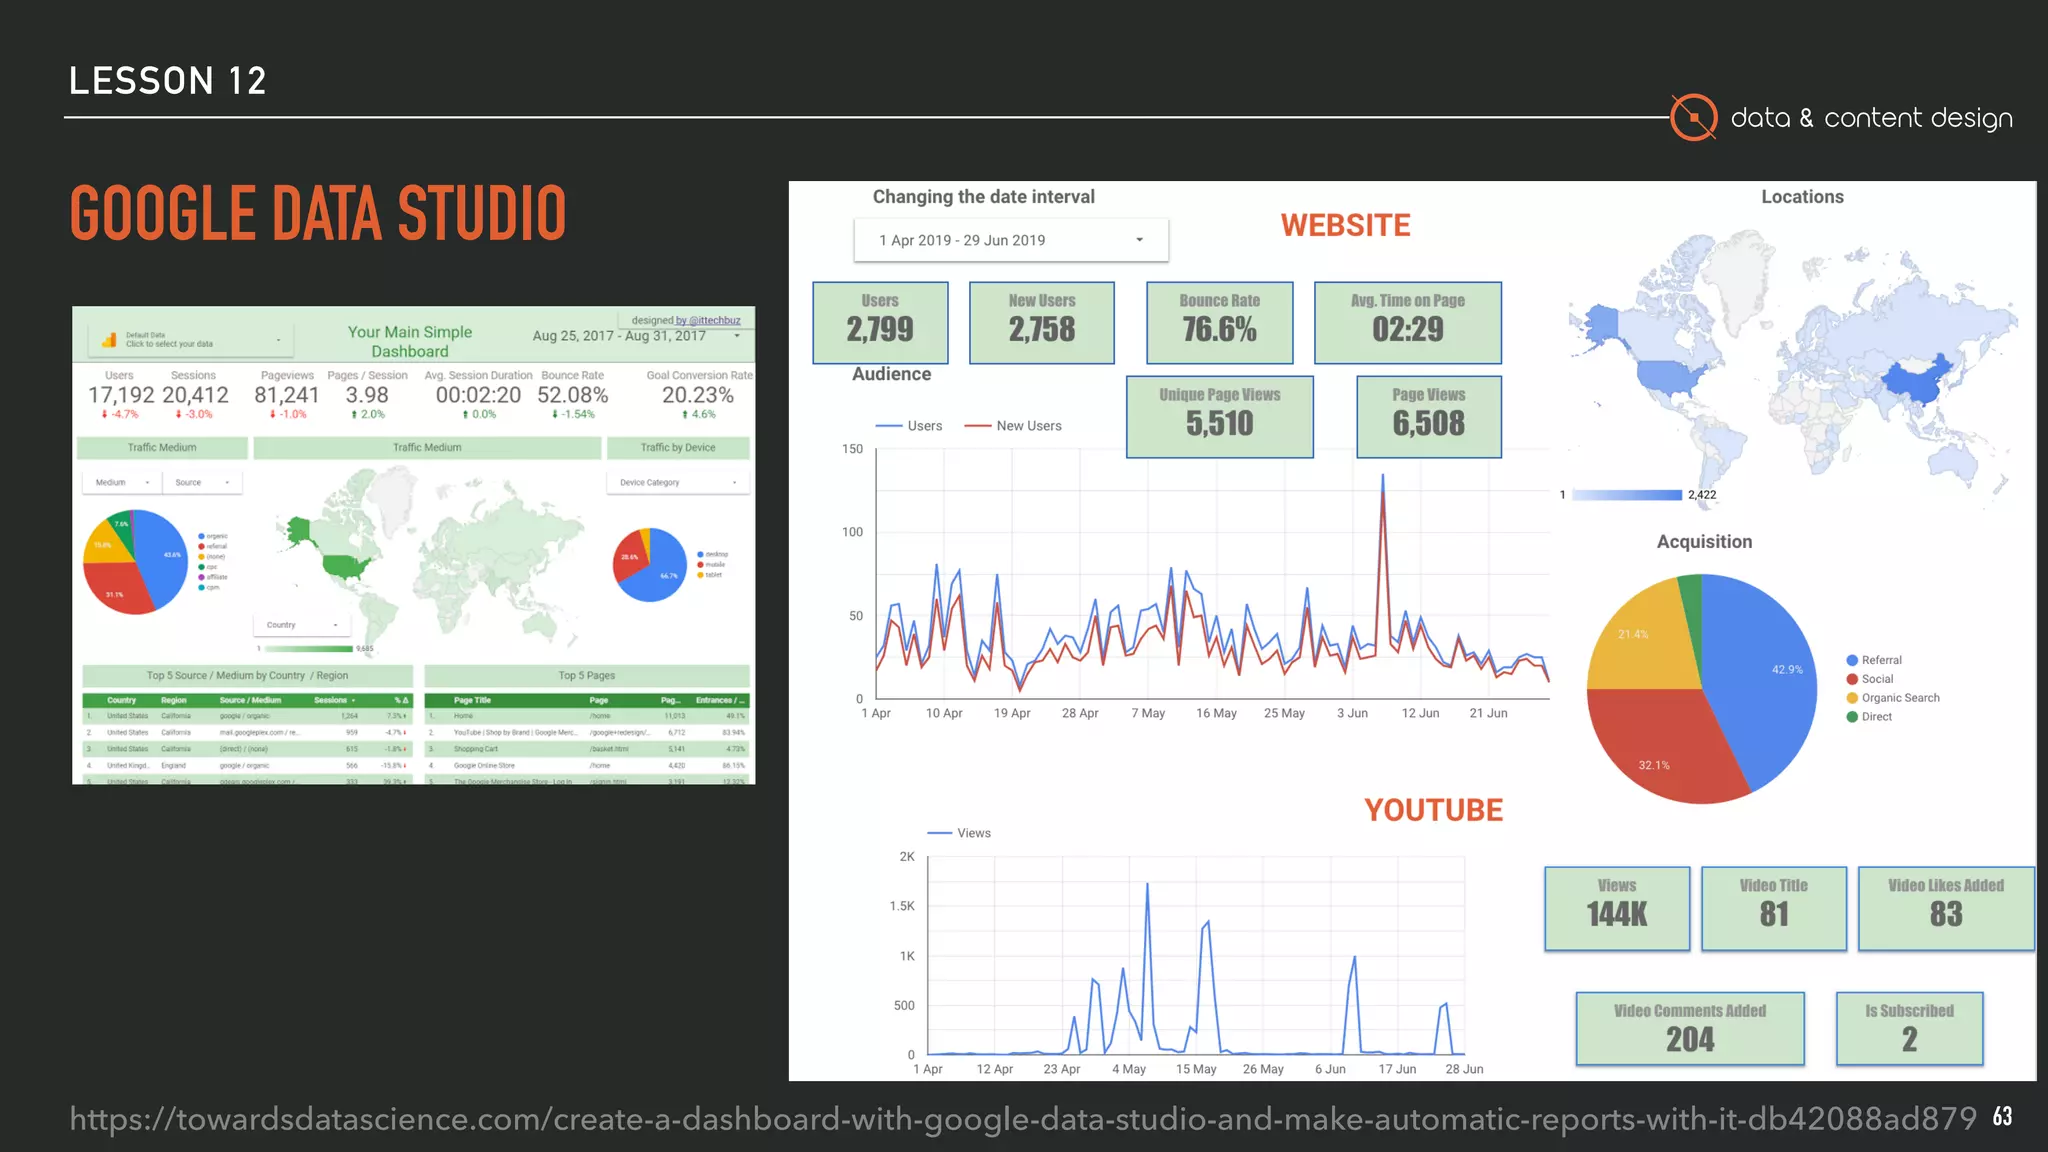Select the Page Title column header
Screen dimensions: 2048x1152
click(x=472, y=700)
